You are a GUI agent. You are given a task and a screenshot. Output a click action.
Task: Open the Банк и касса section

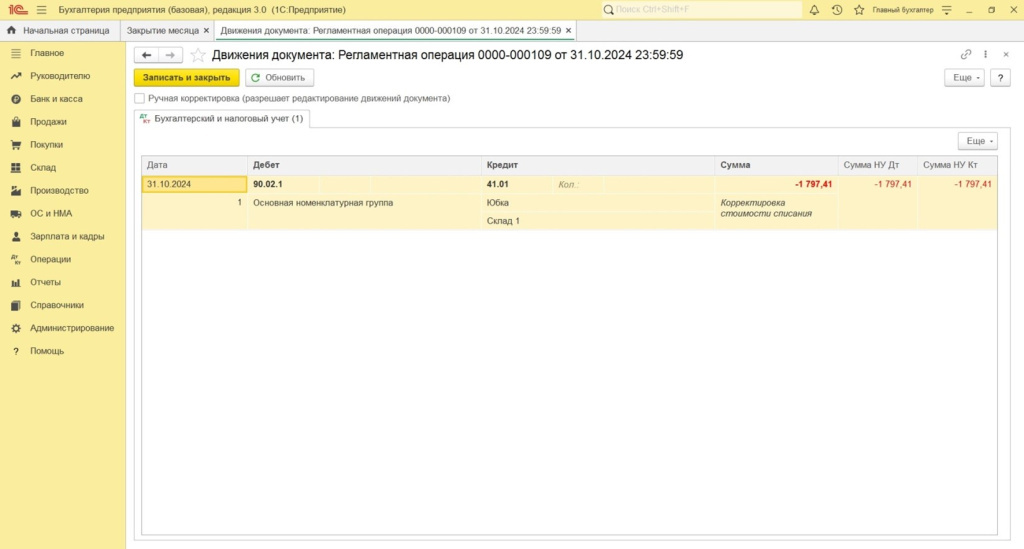56,99
